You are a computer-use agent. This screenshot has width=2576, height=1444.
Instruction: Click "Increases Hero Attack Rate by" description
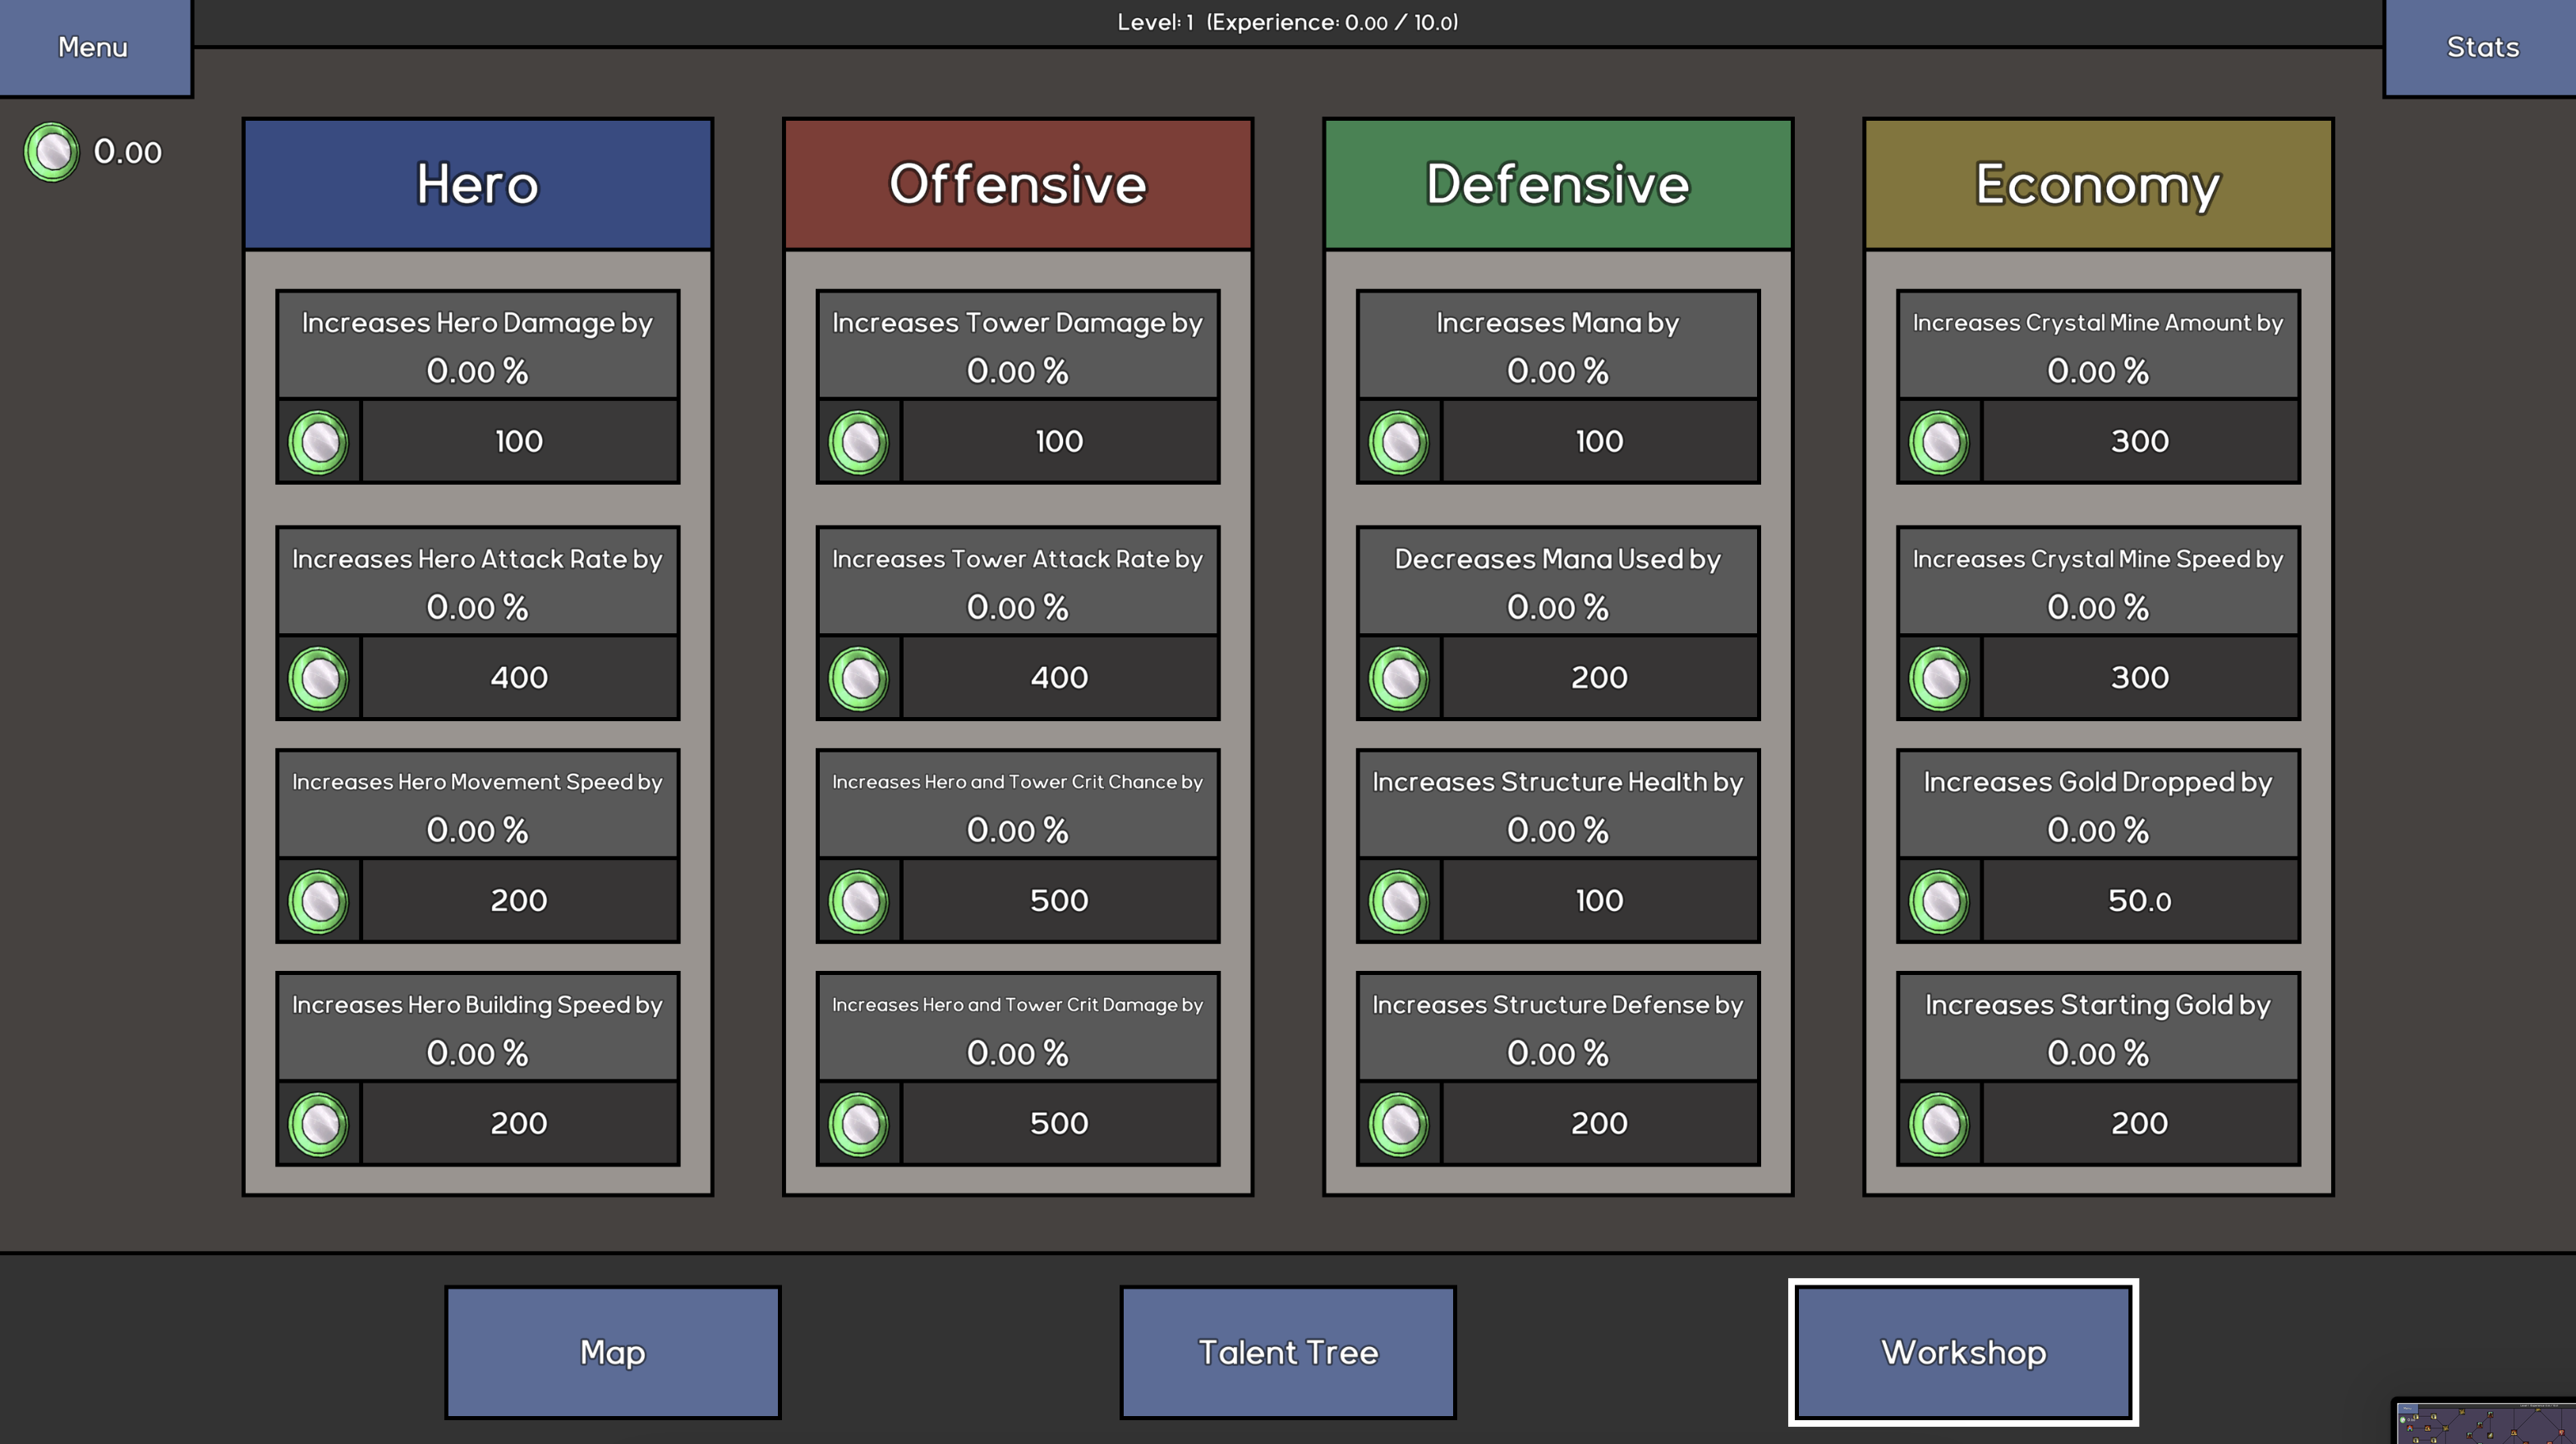pos(478,559)
